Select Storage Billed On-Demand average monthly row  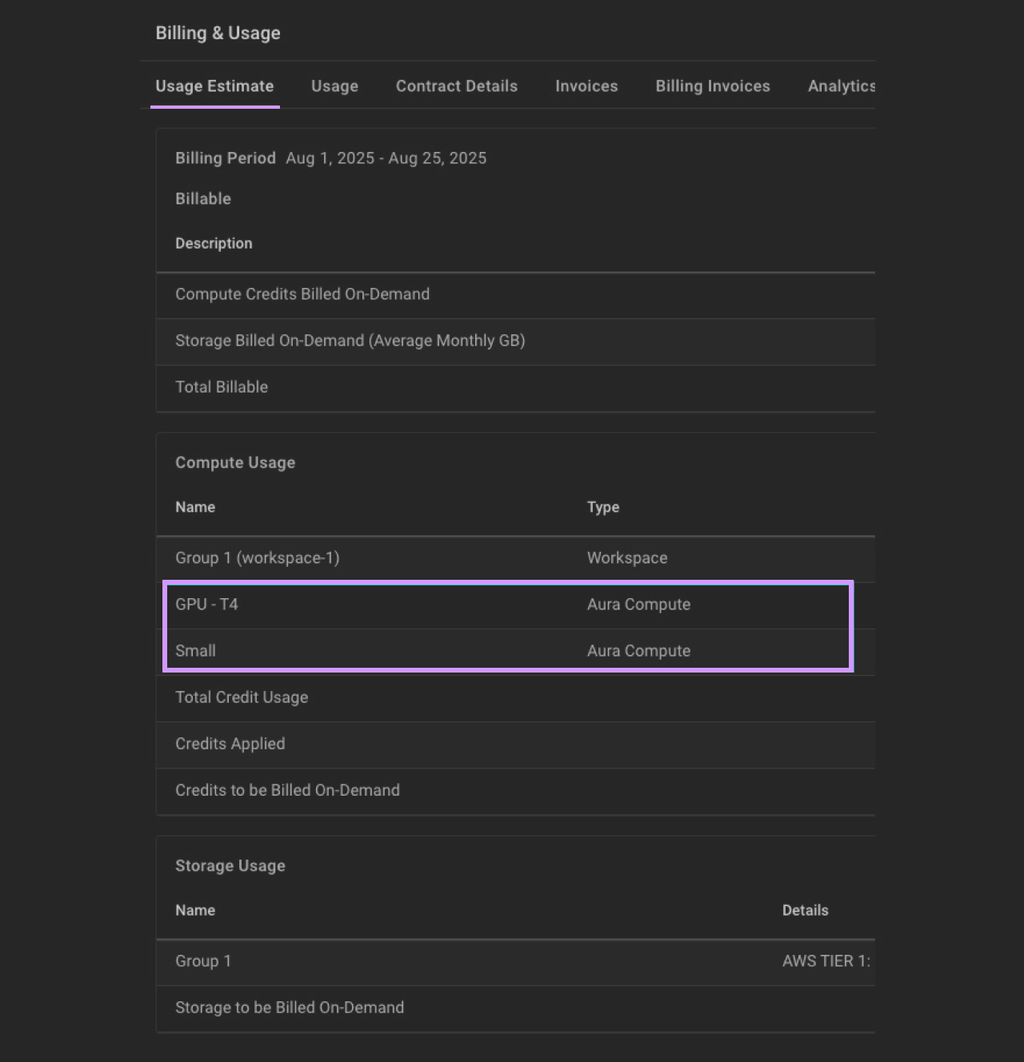click(x=350, y=340)
